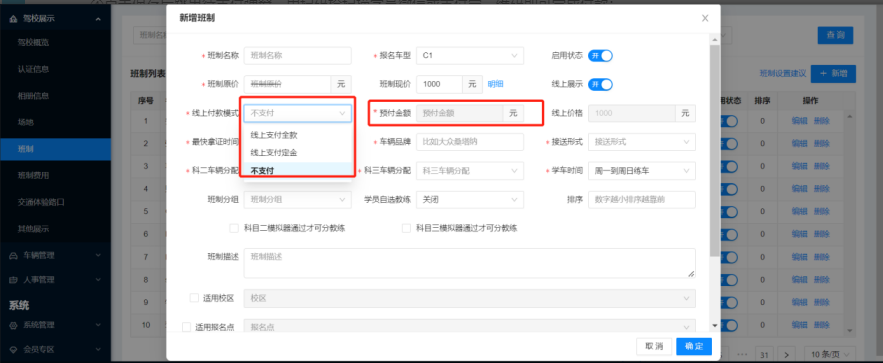The image size is (883, 363).
Task: Open 相册信息 in sidebar
Action: coord(32,96)
